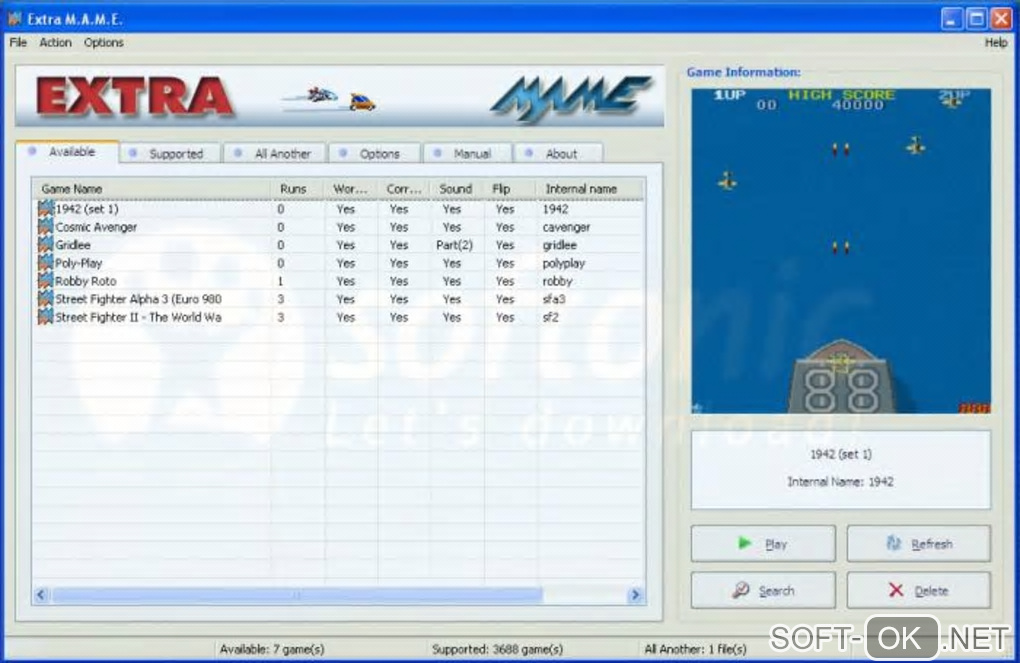Sort by Internal name column header
The image size is (1020, 663).
pyautogui.click(x=591, y=189)
